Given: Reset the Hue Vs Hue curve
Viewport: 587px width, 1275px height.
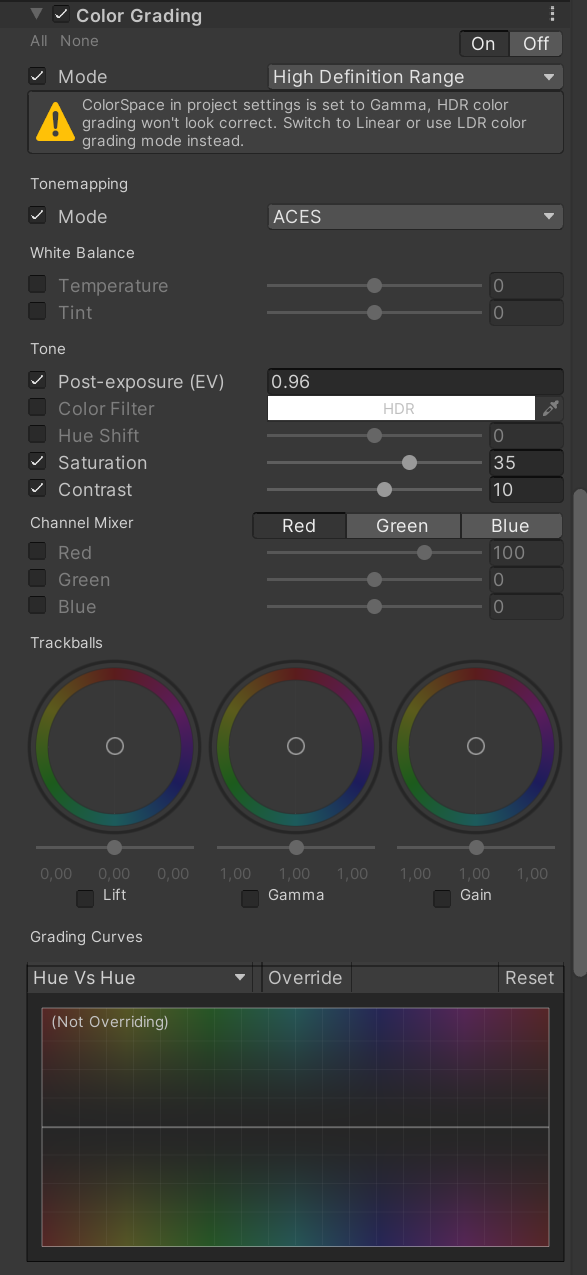Looking at the screenshot, I should point(530,978).
